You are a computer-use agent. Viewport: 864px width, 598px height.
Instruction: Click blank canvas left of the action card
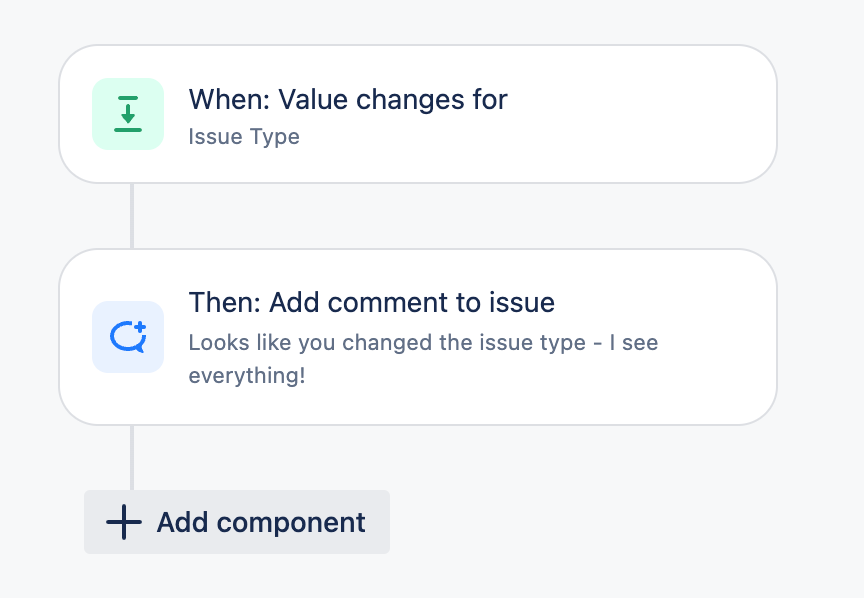[x=28, y=337]
